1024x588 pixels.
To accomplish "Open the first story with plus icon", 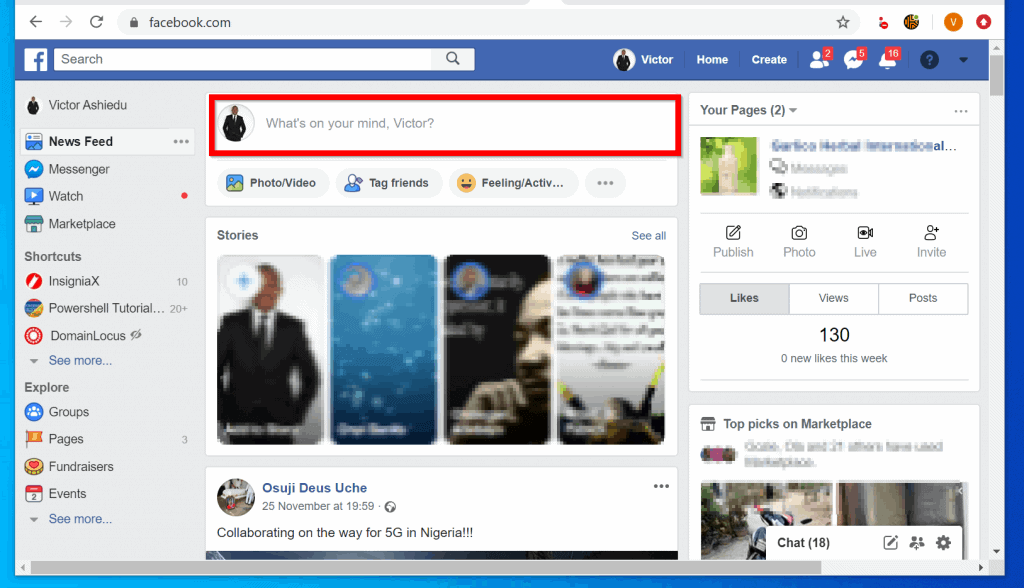I will coord(270,350).
